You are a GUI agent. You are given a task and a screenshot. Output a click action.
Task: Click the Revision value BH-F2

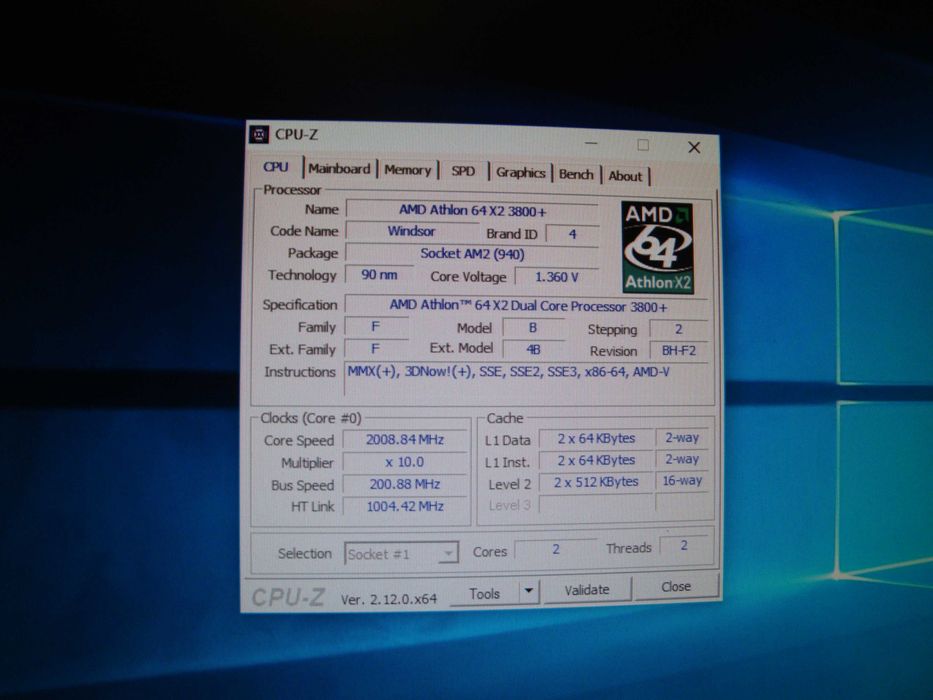(x=678, y=351)
